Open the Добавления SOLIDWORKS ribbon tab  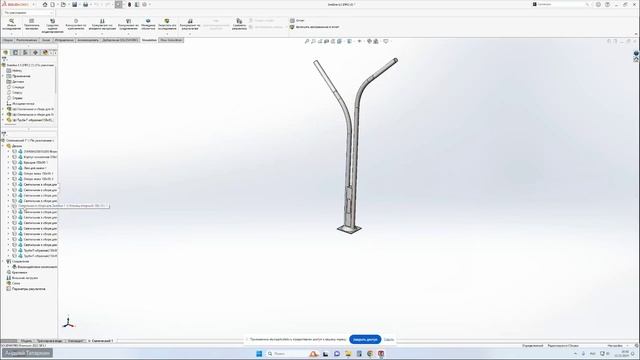click(x=120, y=40)
